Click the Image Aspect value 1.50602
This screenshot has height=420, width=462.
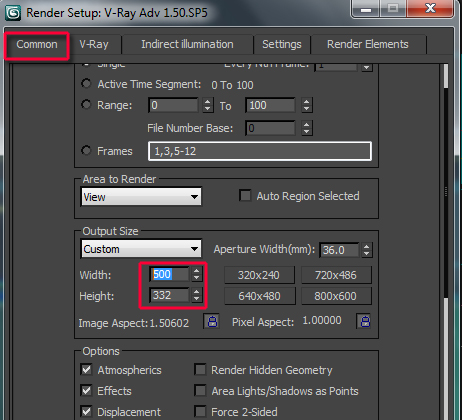[169, 323]
